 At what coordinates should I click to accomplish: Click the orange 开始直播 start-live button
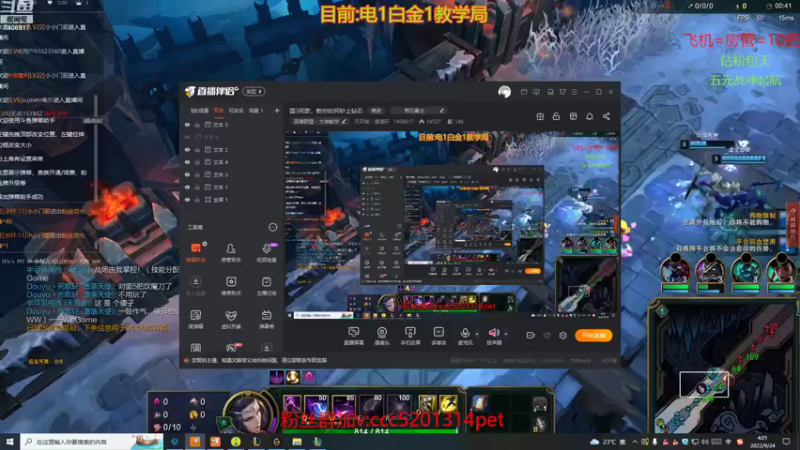pos(593,335)
